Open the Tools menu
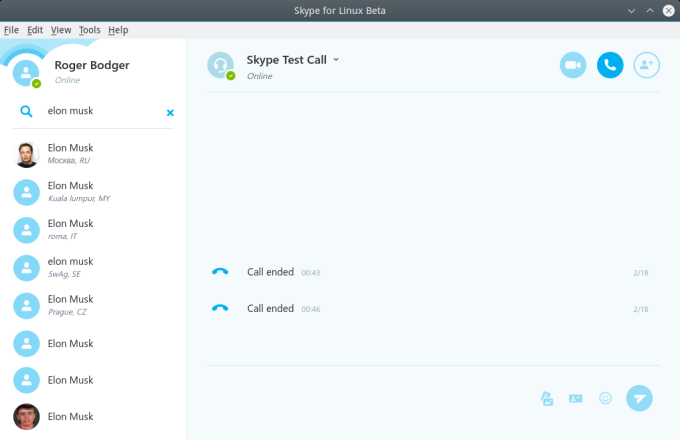Viewport: 680px width, 440px height. (89, 30)
